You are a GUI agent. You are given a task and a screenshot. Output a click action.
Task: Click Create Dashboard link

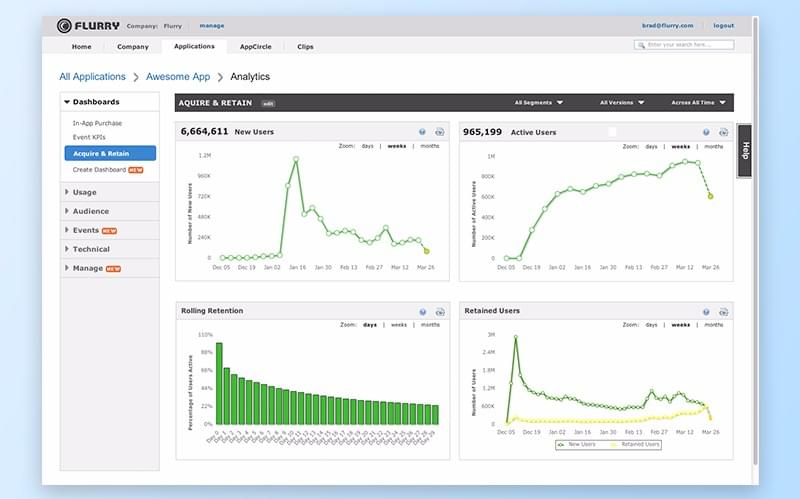point(99,170)
